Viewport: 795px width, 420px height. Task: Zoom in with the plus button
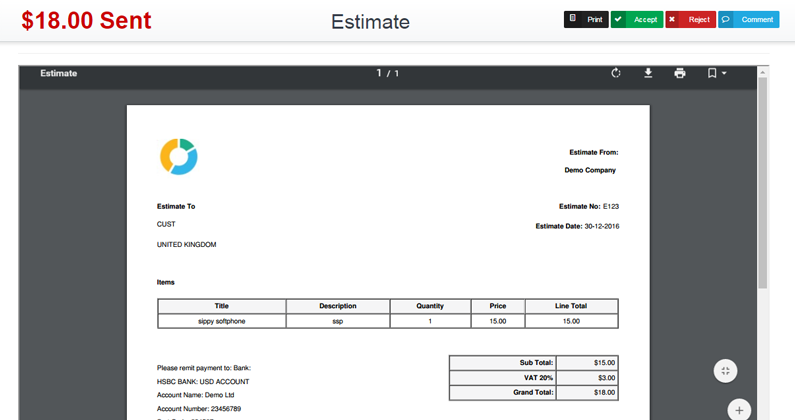click(x=739, y=410)
